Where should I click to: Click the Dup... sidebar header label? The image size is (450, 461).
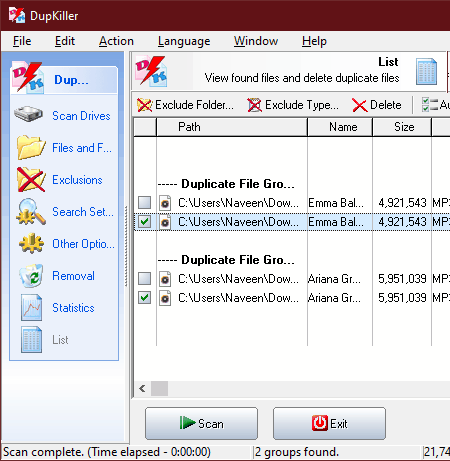(71, 80)
